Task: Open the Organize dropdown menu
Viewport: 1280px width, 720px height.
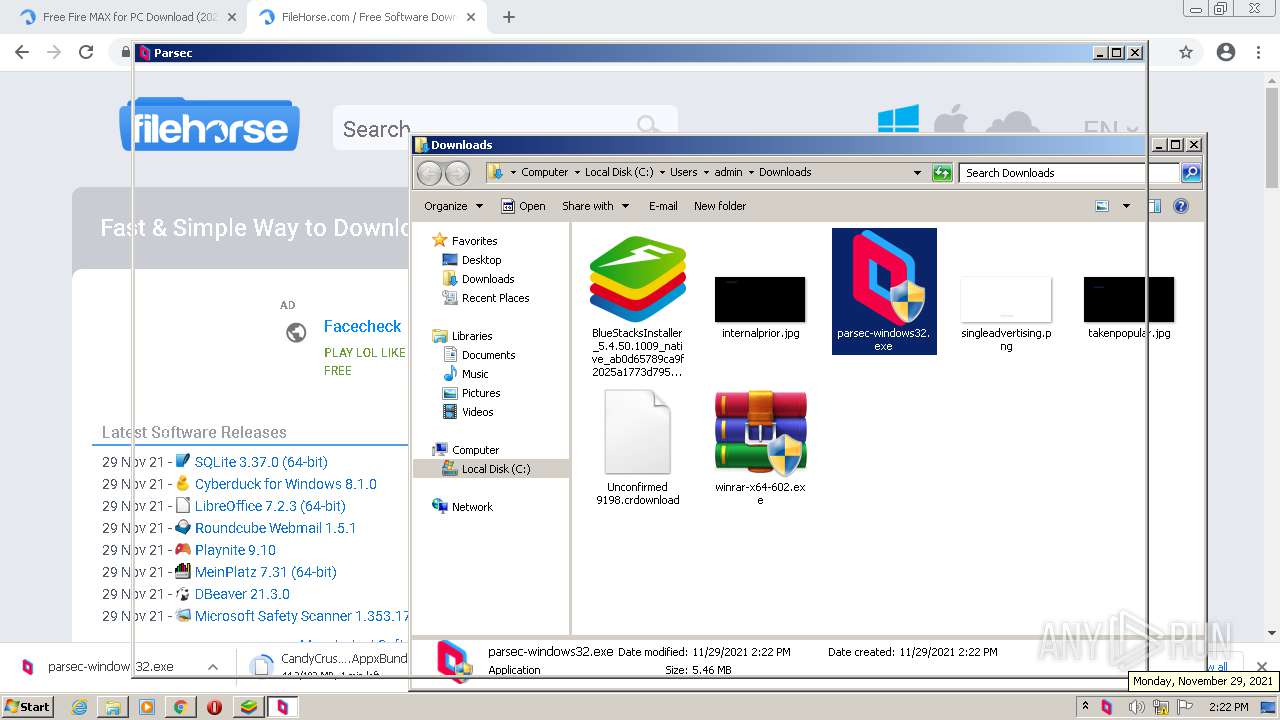Action: click(453, 206)
